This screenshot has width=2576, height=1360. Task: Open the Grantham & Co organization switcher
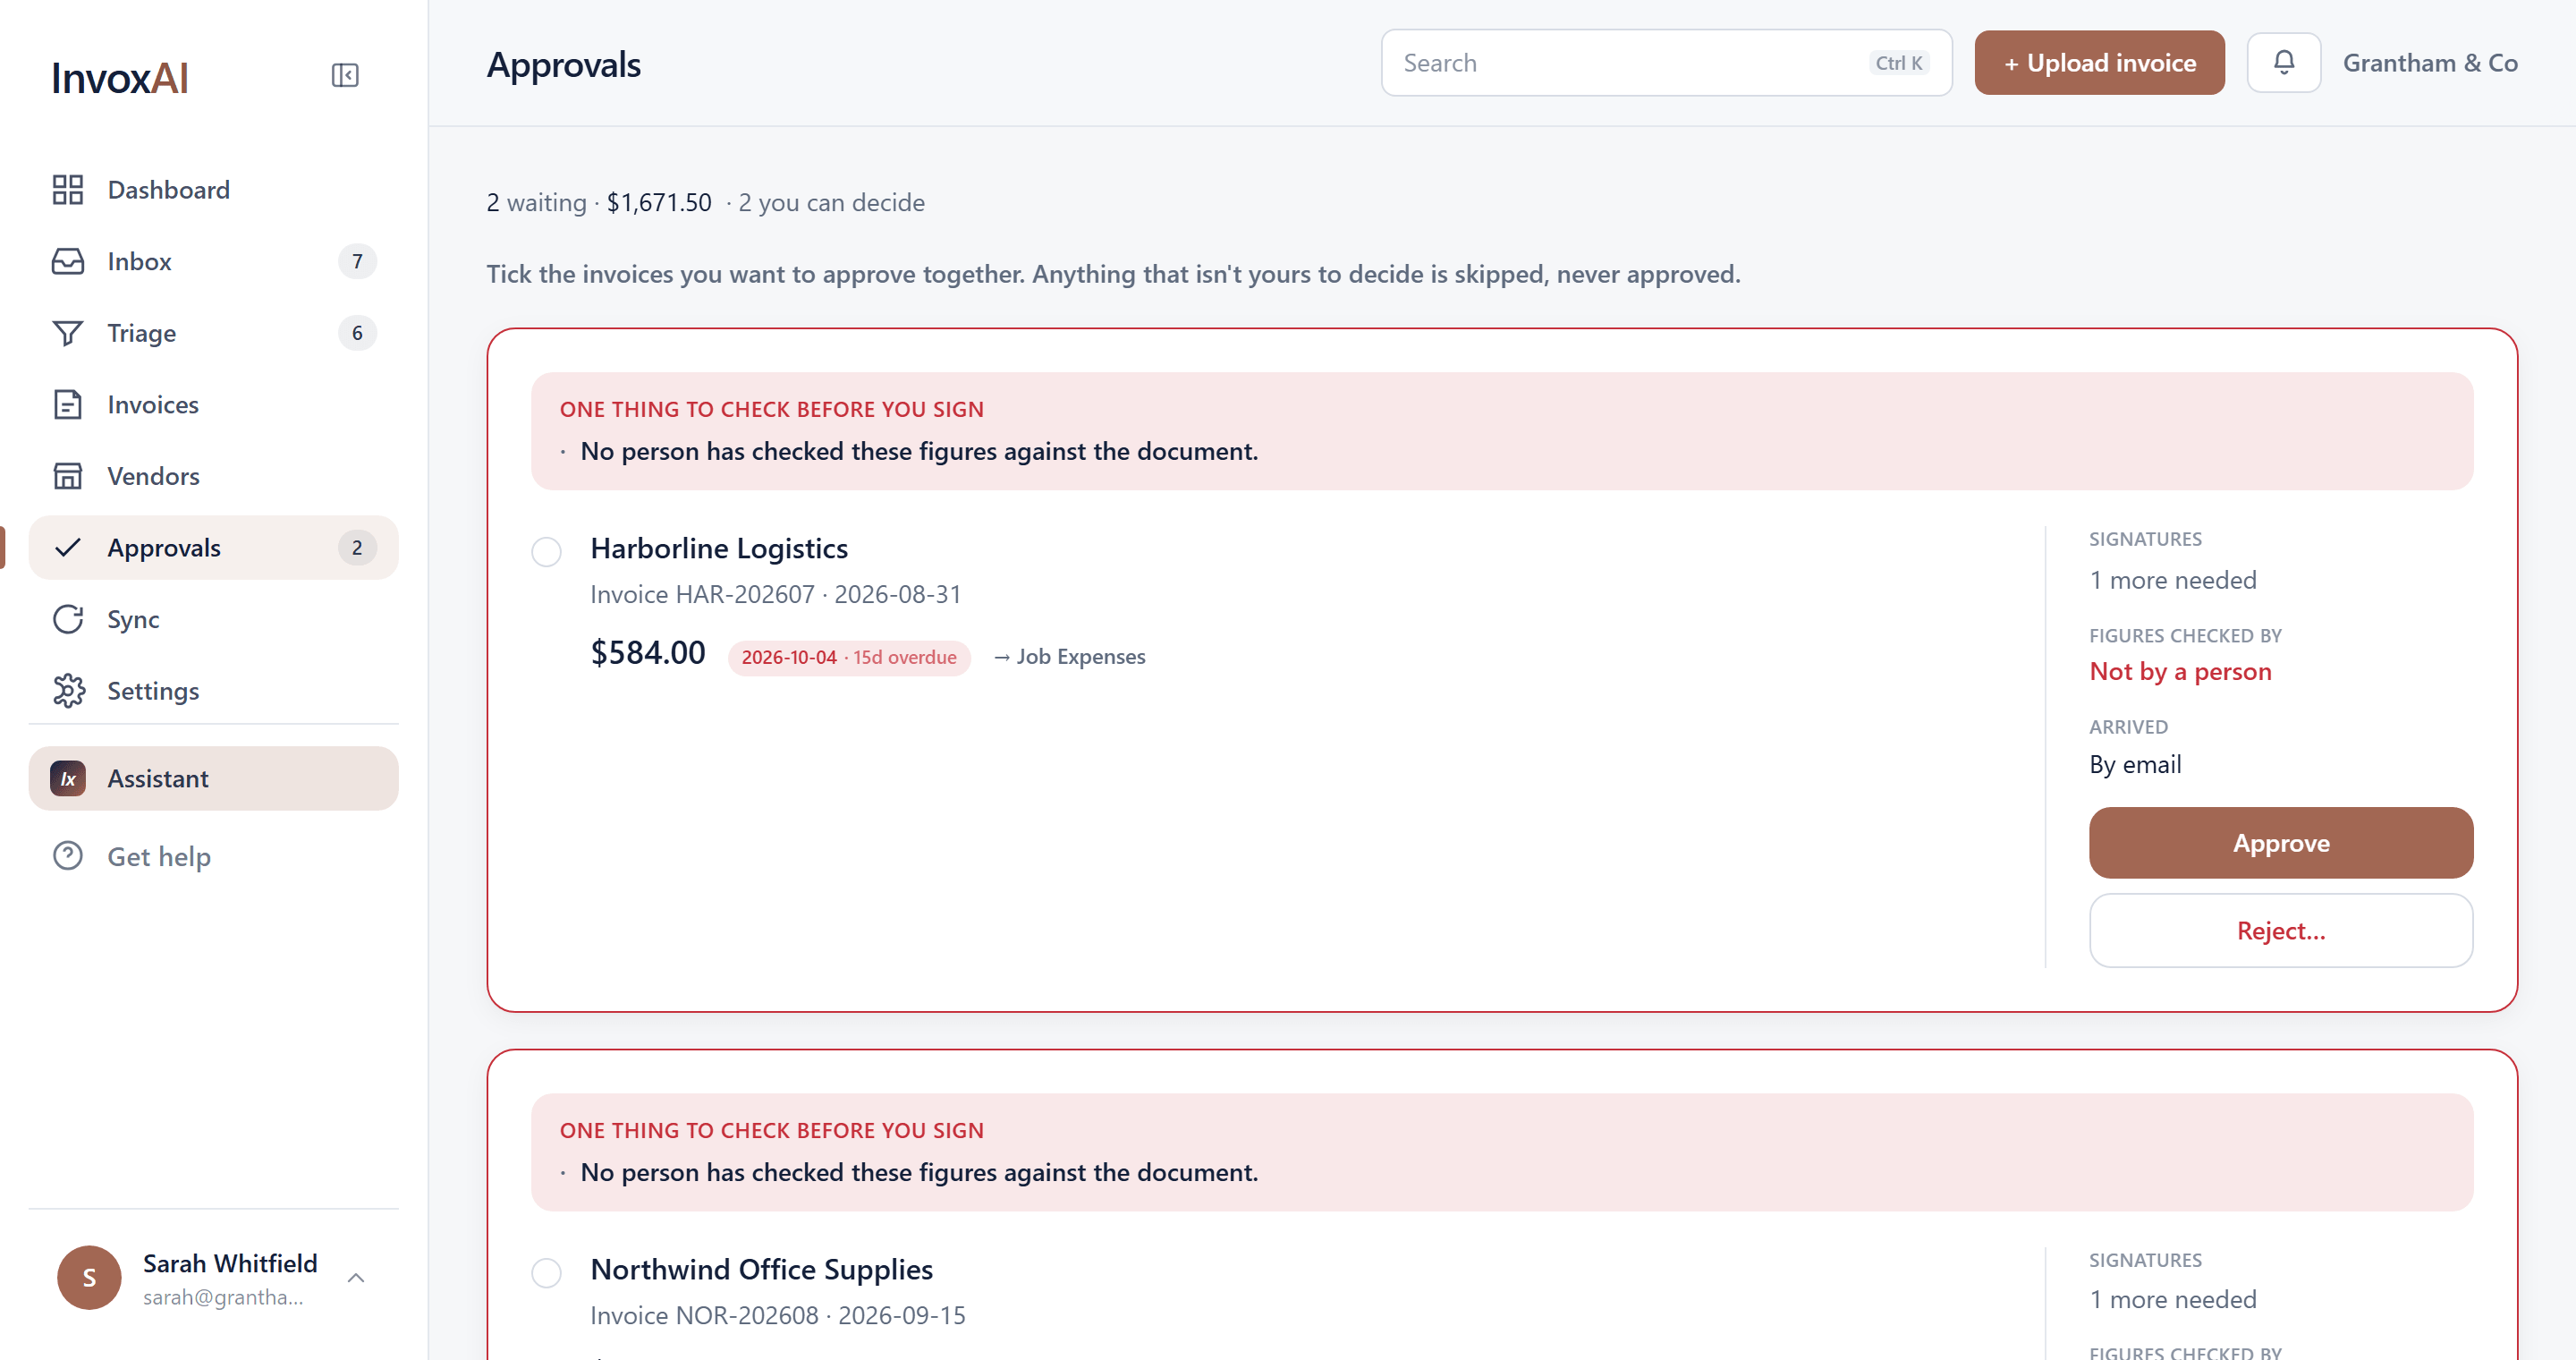(2430, 63)
